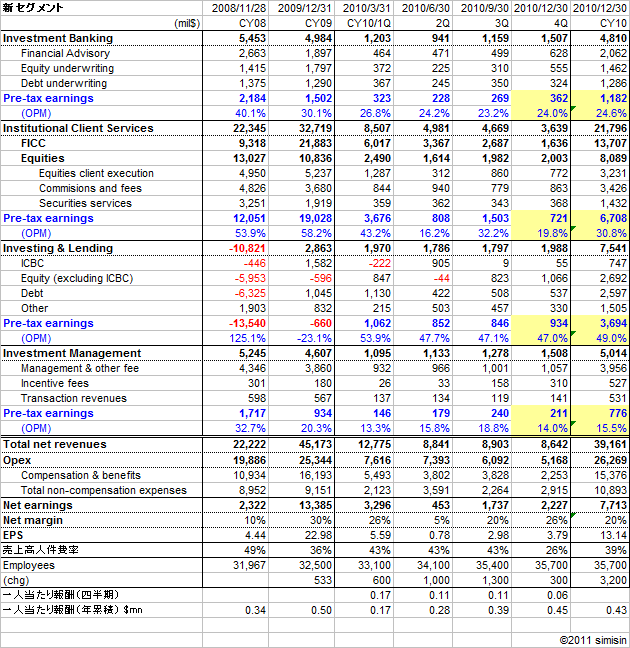Select the 16,193 compensation CY09 value
The height and width of the screenshot is (648, 630).
[315, 475]
